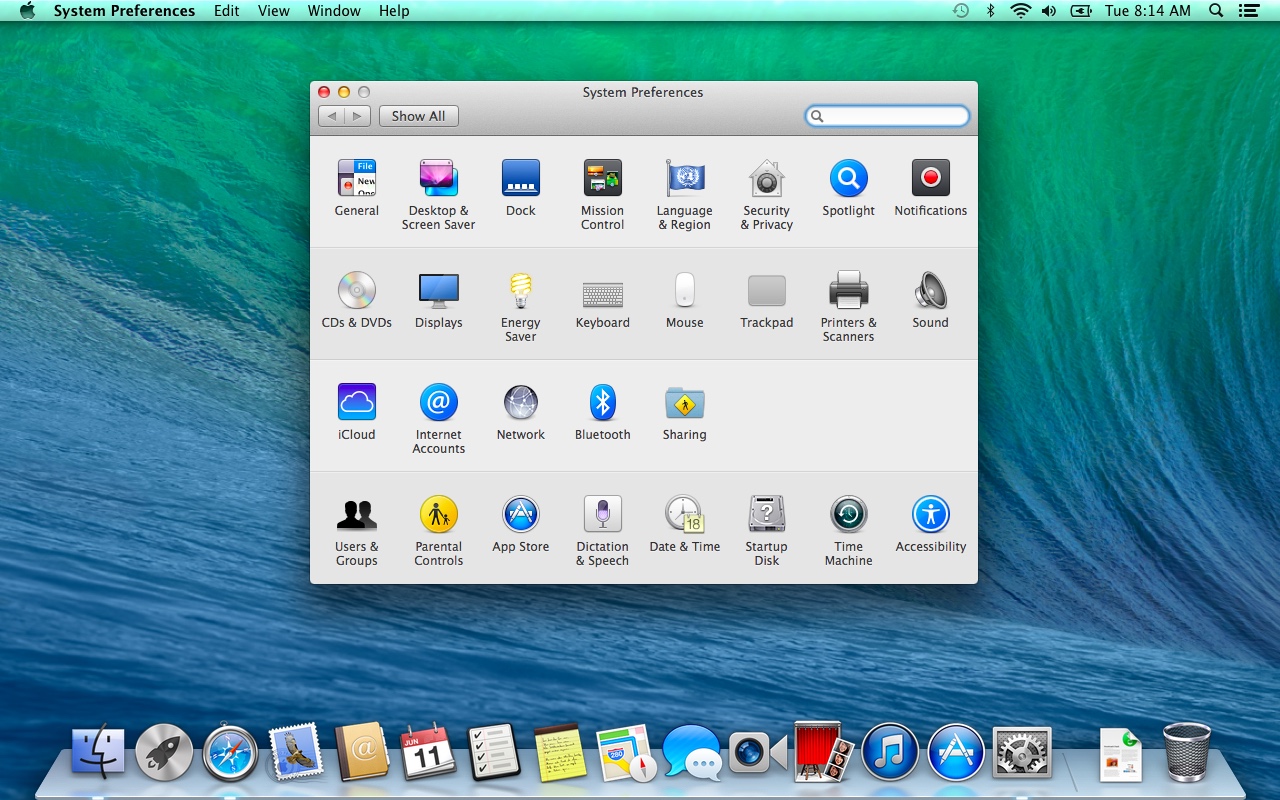1280x800 pixels.
Task: Open Printers & Scanners preferences
Action: tap(849, 307)
